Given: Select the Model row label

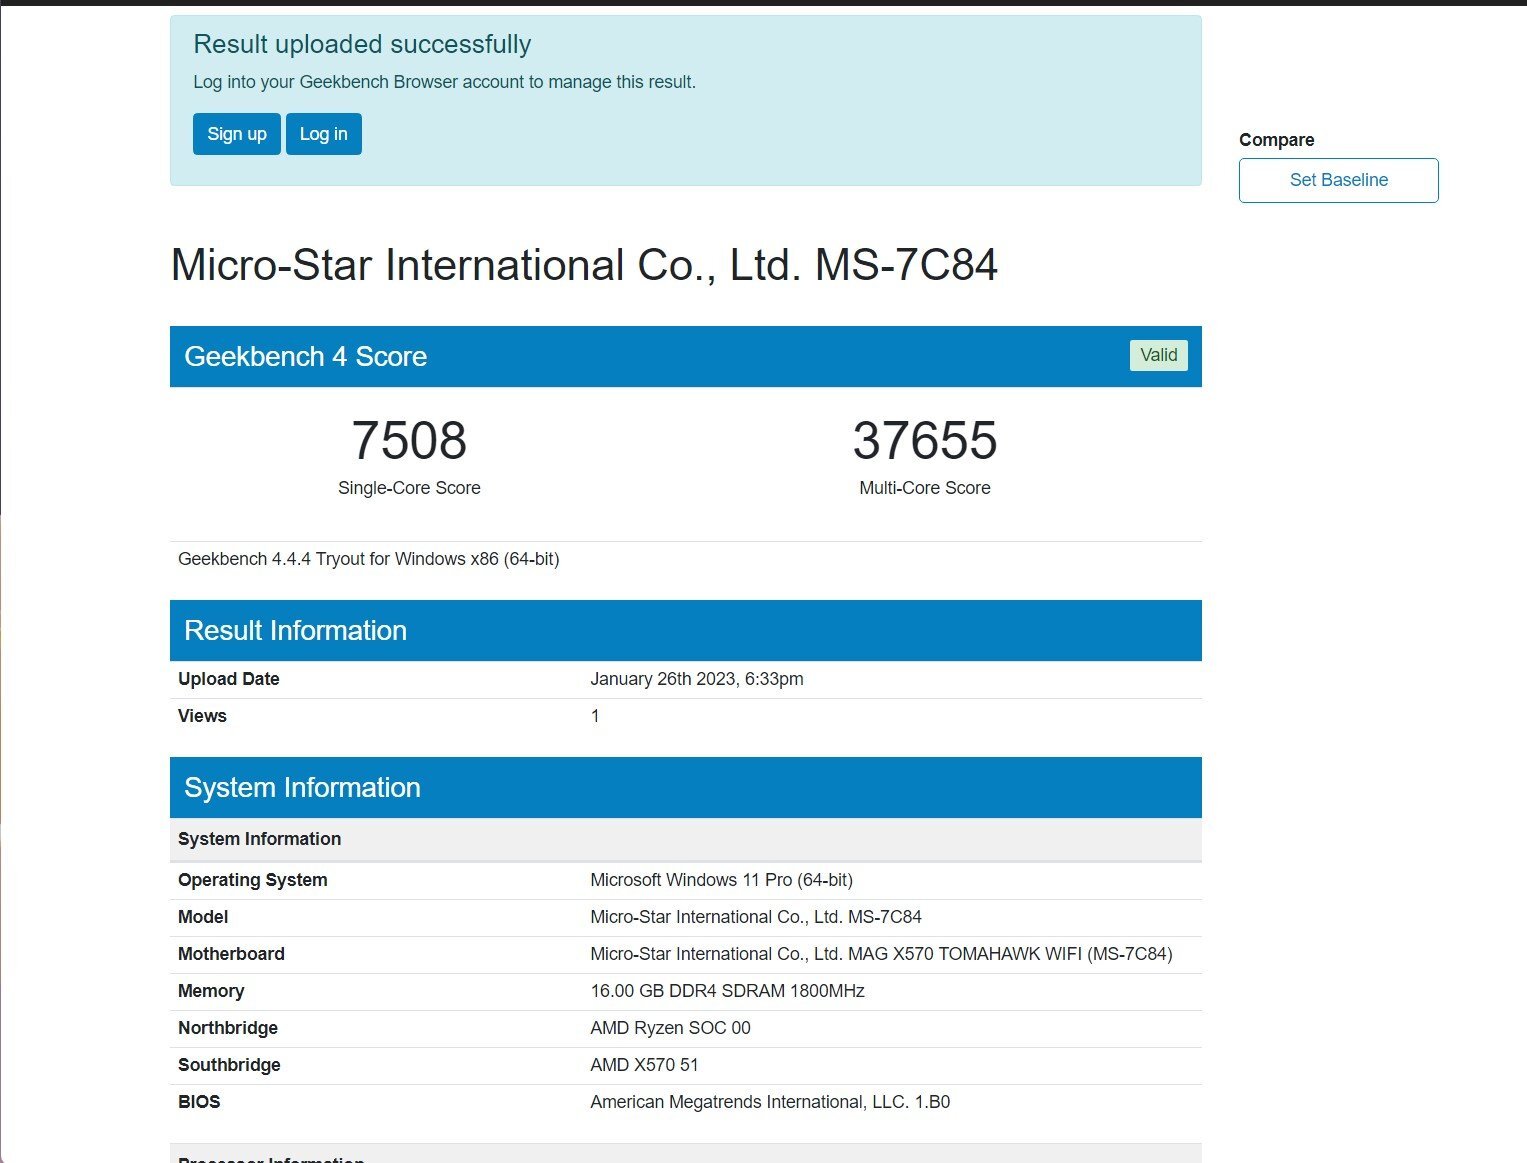Looking at the screenshot, I should (203, 917).
